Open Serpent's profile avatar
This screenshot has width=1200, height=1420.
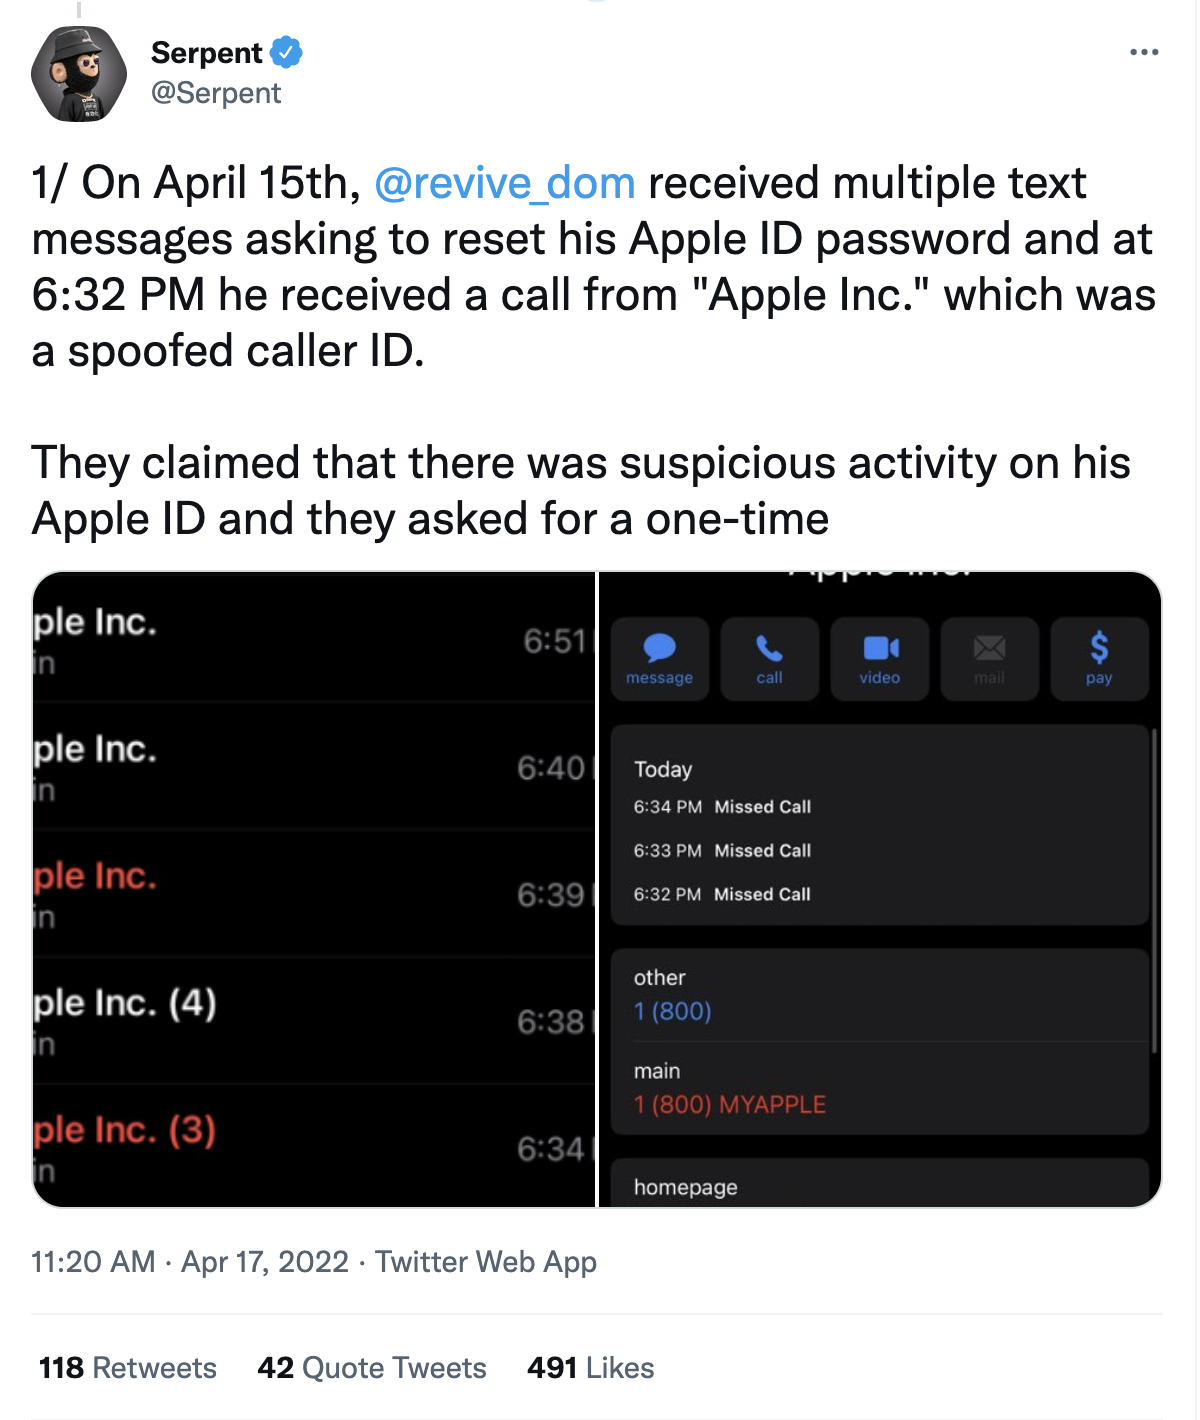click(x=78, y=73)
